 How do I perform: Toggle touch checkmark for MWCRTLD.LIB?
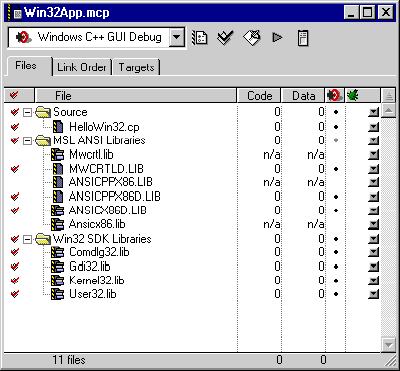pyautogui.click(x=14, y=169)
